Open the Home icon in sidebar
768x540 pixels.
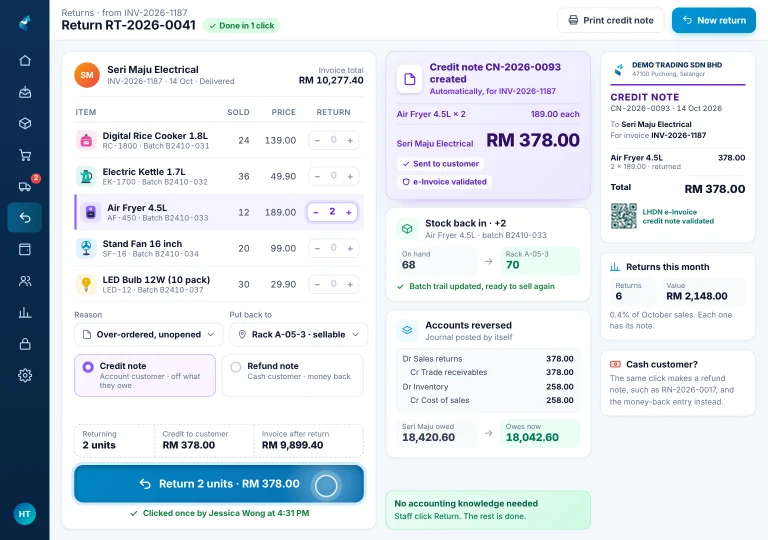(25, 61)
